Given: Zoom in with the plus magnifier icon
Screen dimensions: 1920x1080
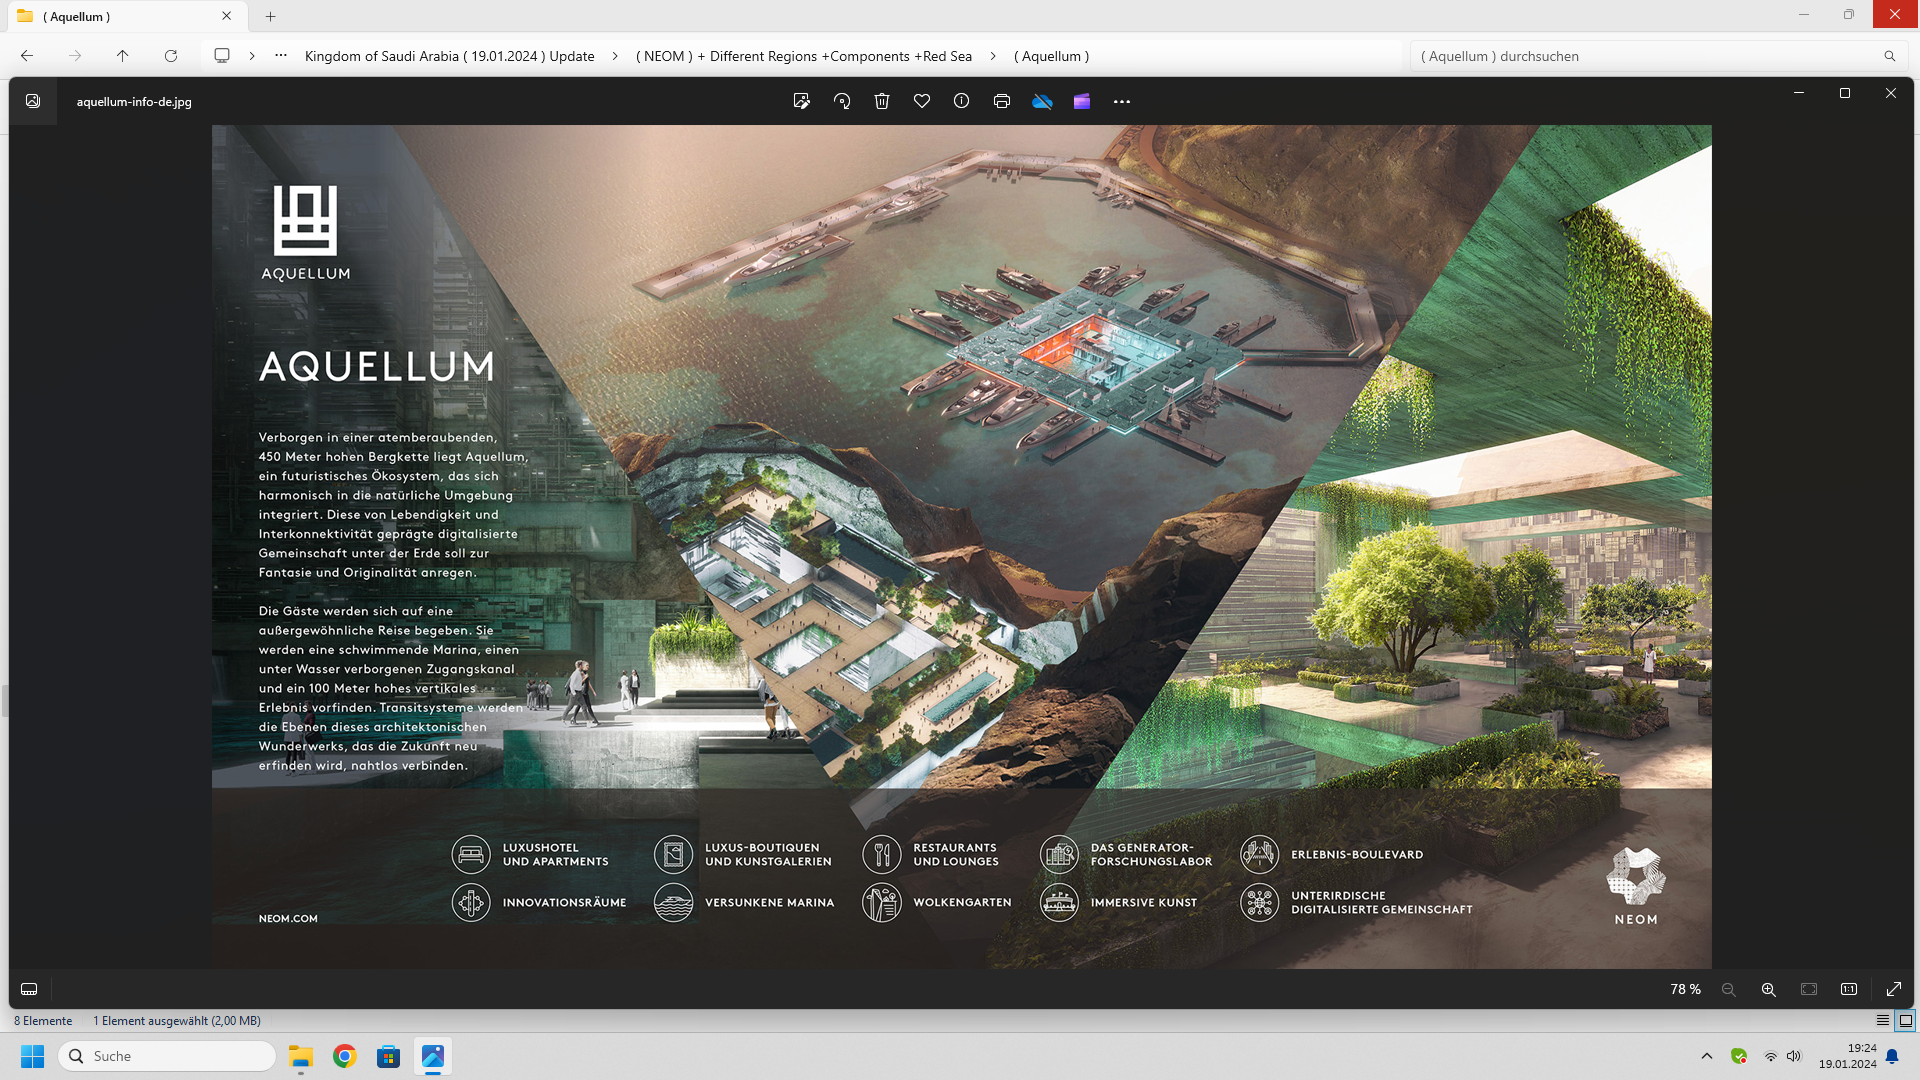Looking at the screenshot, I should tap(1769, 989).
